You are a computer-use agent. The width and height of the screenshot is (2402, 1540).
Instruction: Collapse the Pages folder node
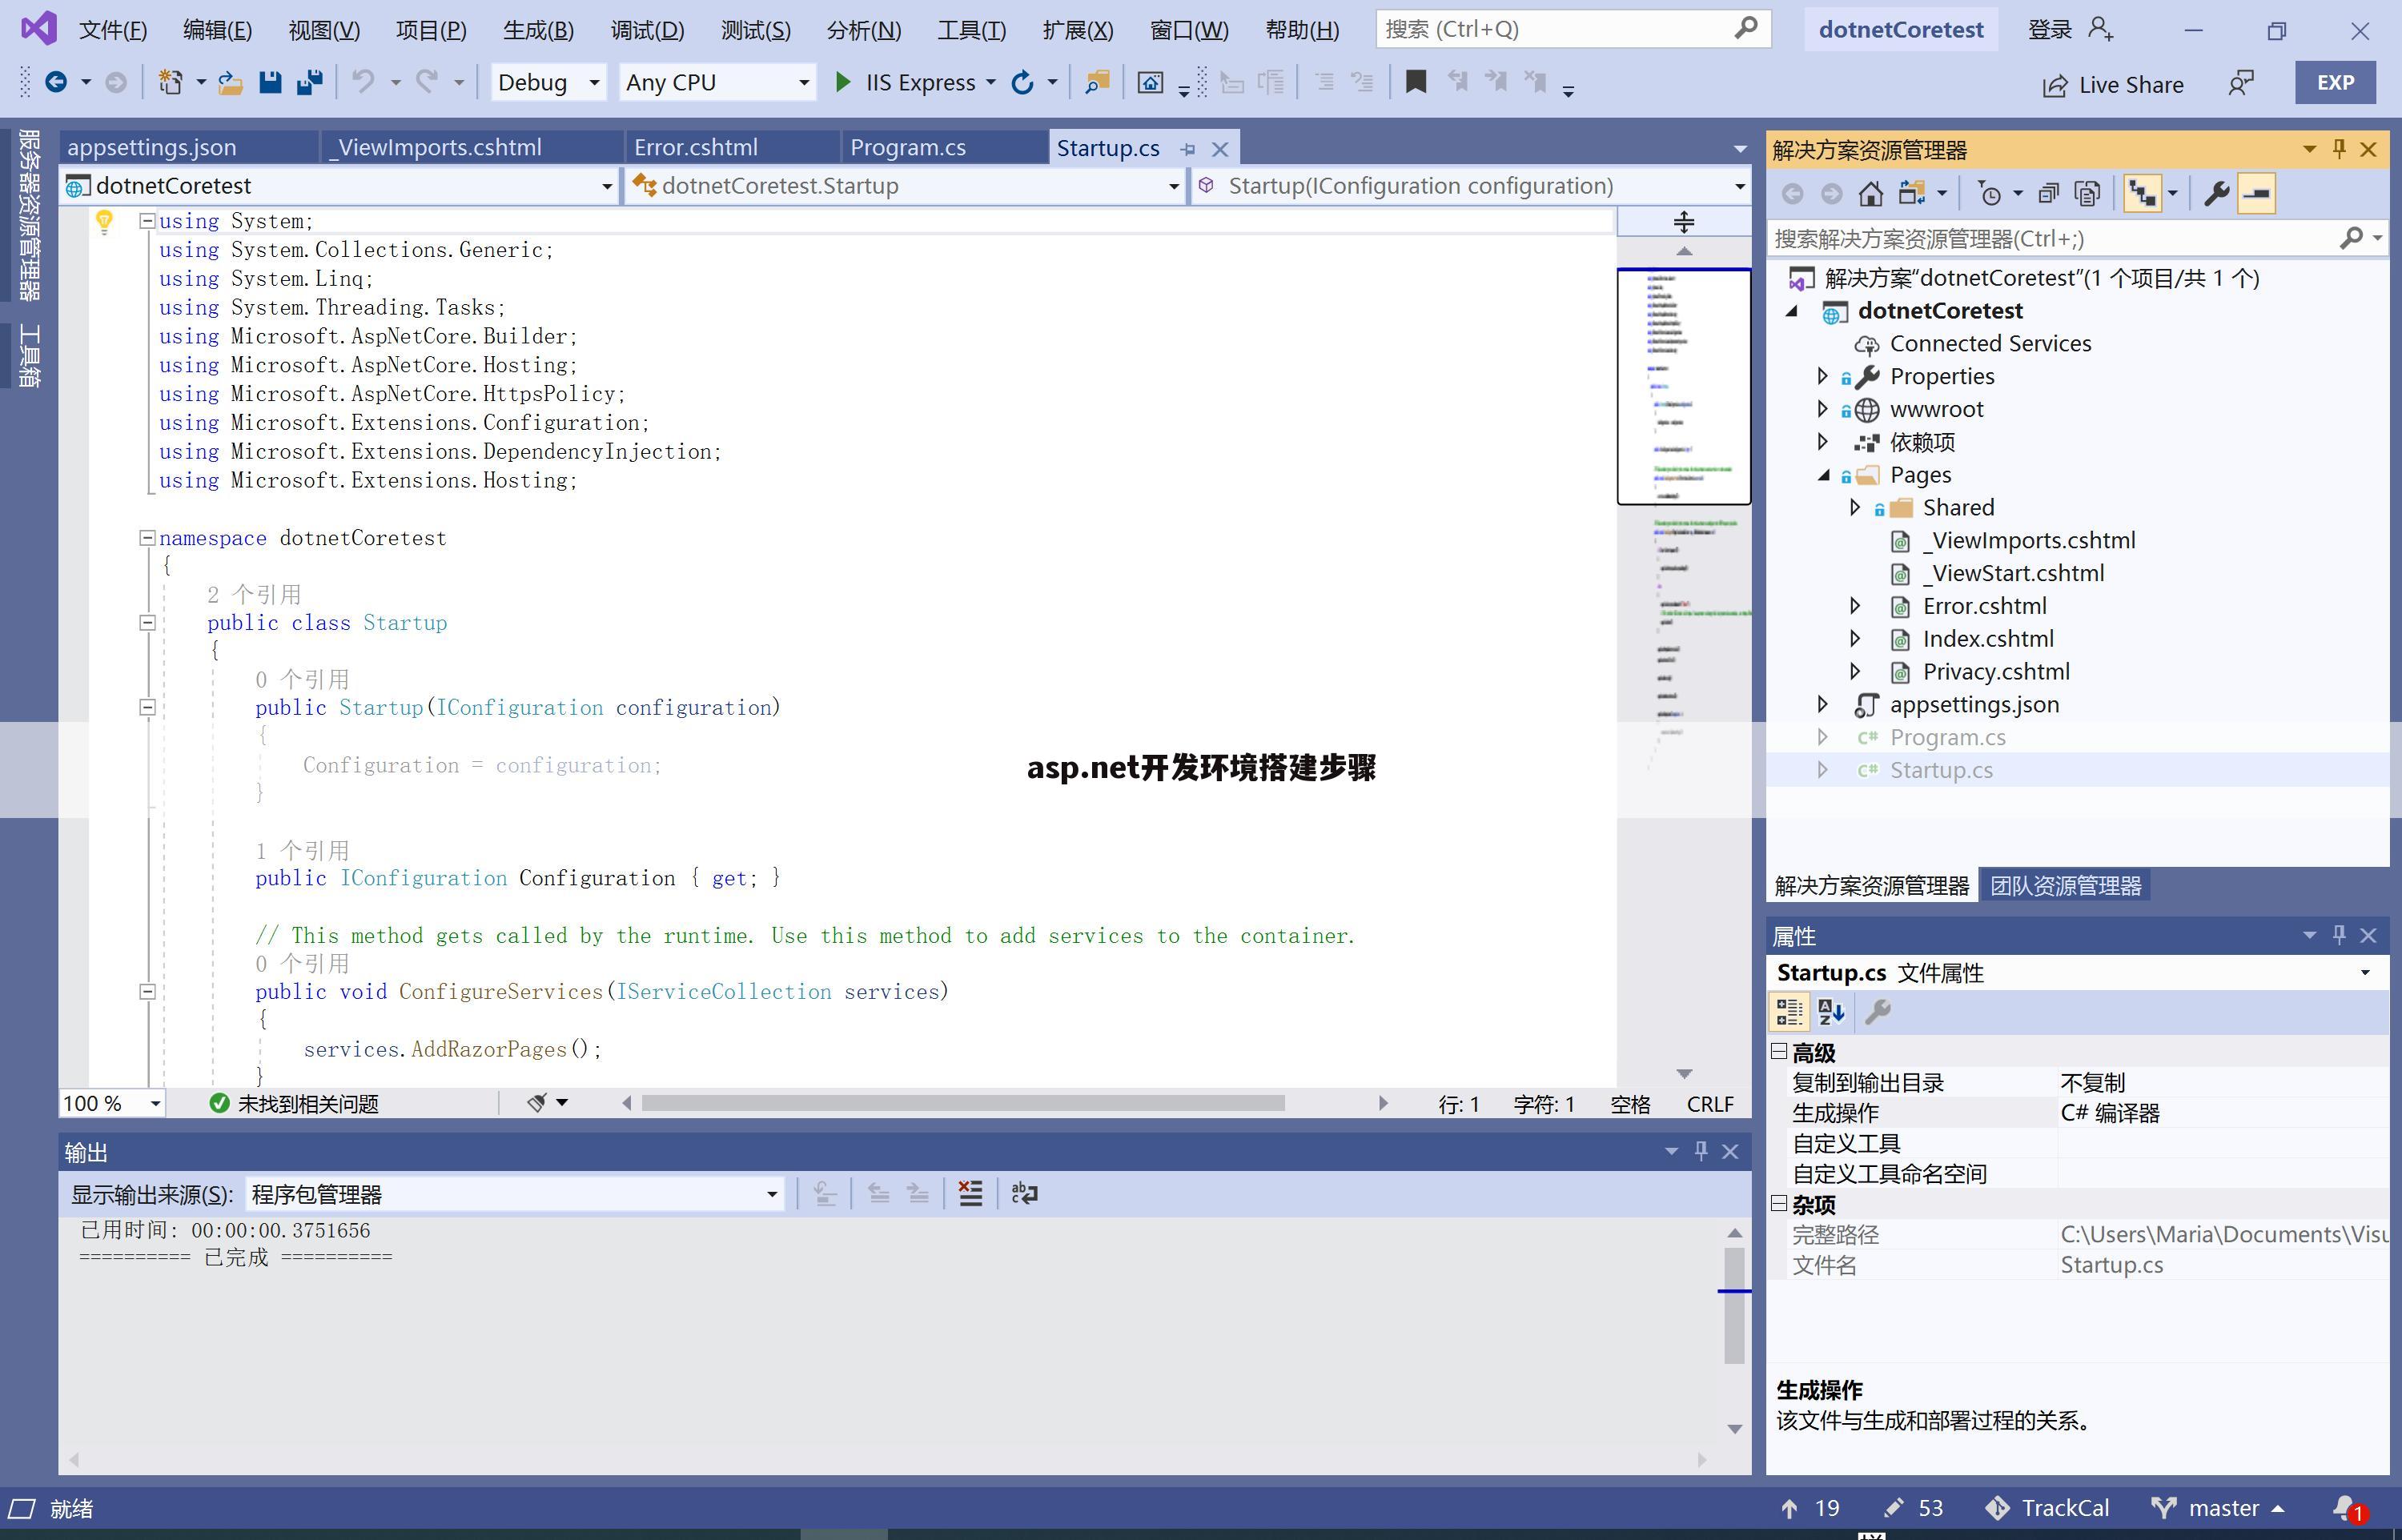click(x=1823, y=475)
